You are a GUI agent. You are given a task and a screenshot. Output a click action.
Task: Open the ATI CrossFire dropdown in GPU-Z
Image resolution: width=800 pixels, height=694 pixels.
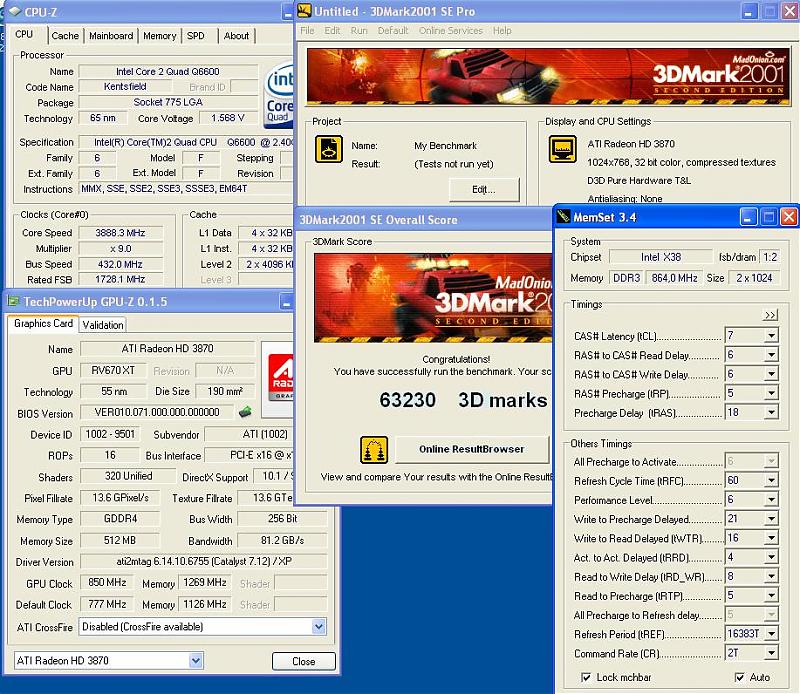point(318,626)
